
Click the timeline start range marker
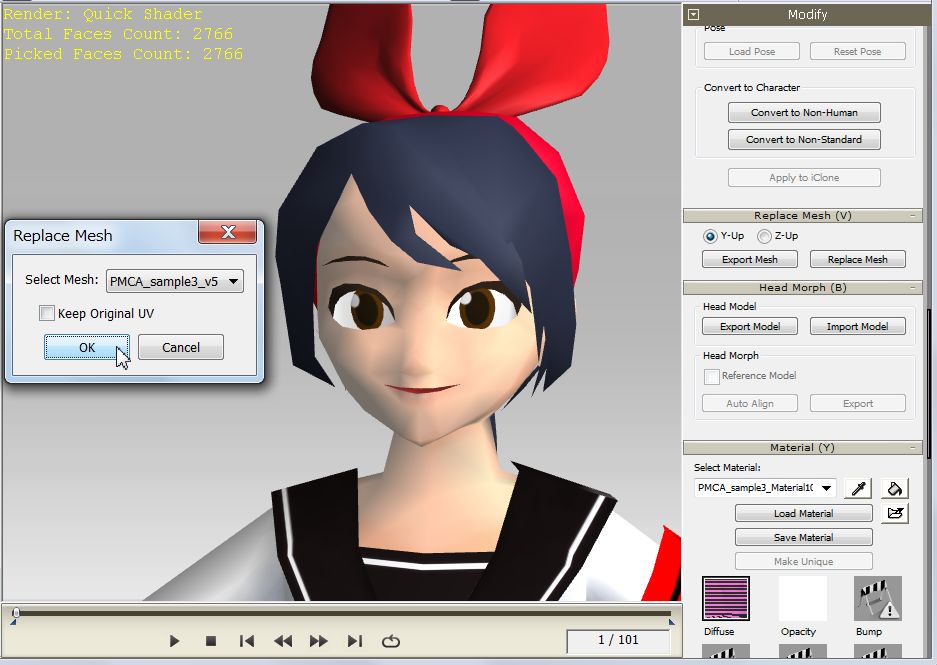13,622
